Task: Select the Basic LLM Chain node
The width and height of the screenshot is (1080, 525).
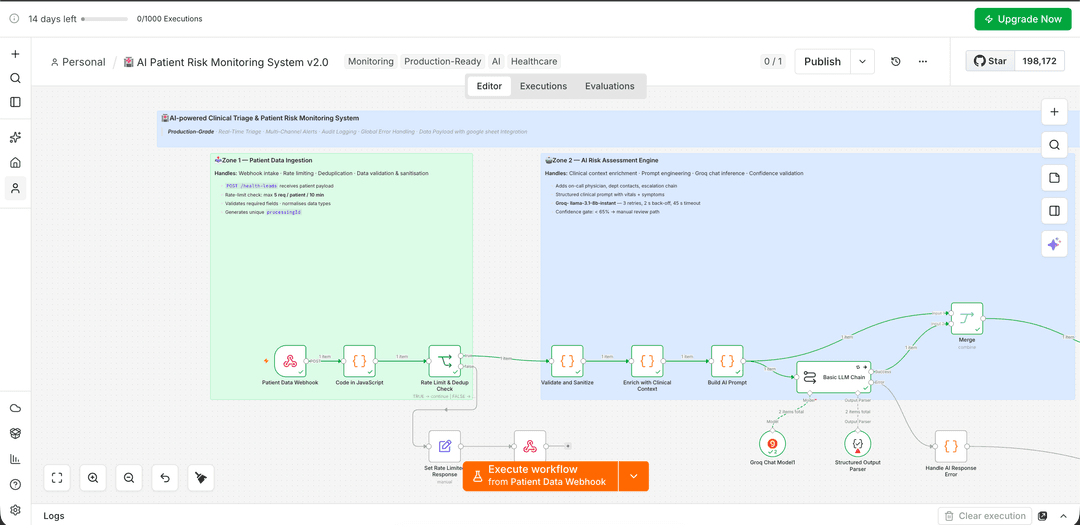Action: click(834, 377)
